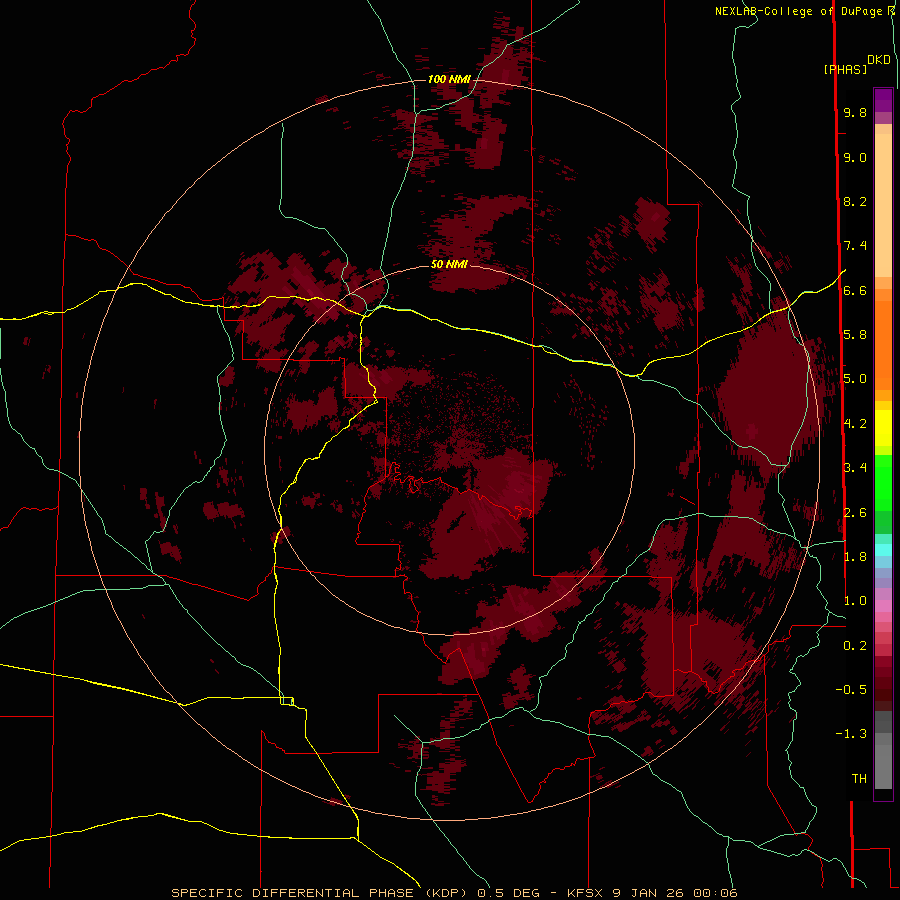Click the 5.0 value on the scale
Viewport: 900px width, 900px height.
point(855,379)
